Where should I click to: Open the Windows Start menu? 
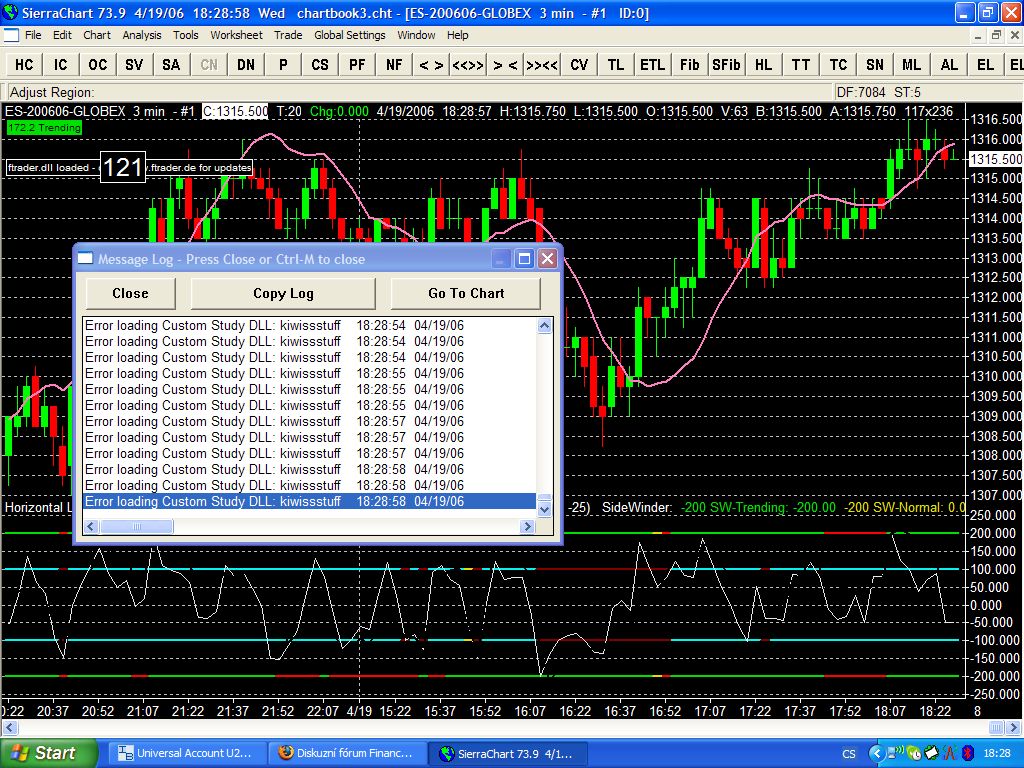tap(49, 753)
